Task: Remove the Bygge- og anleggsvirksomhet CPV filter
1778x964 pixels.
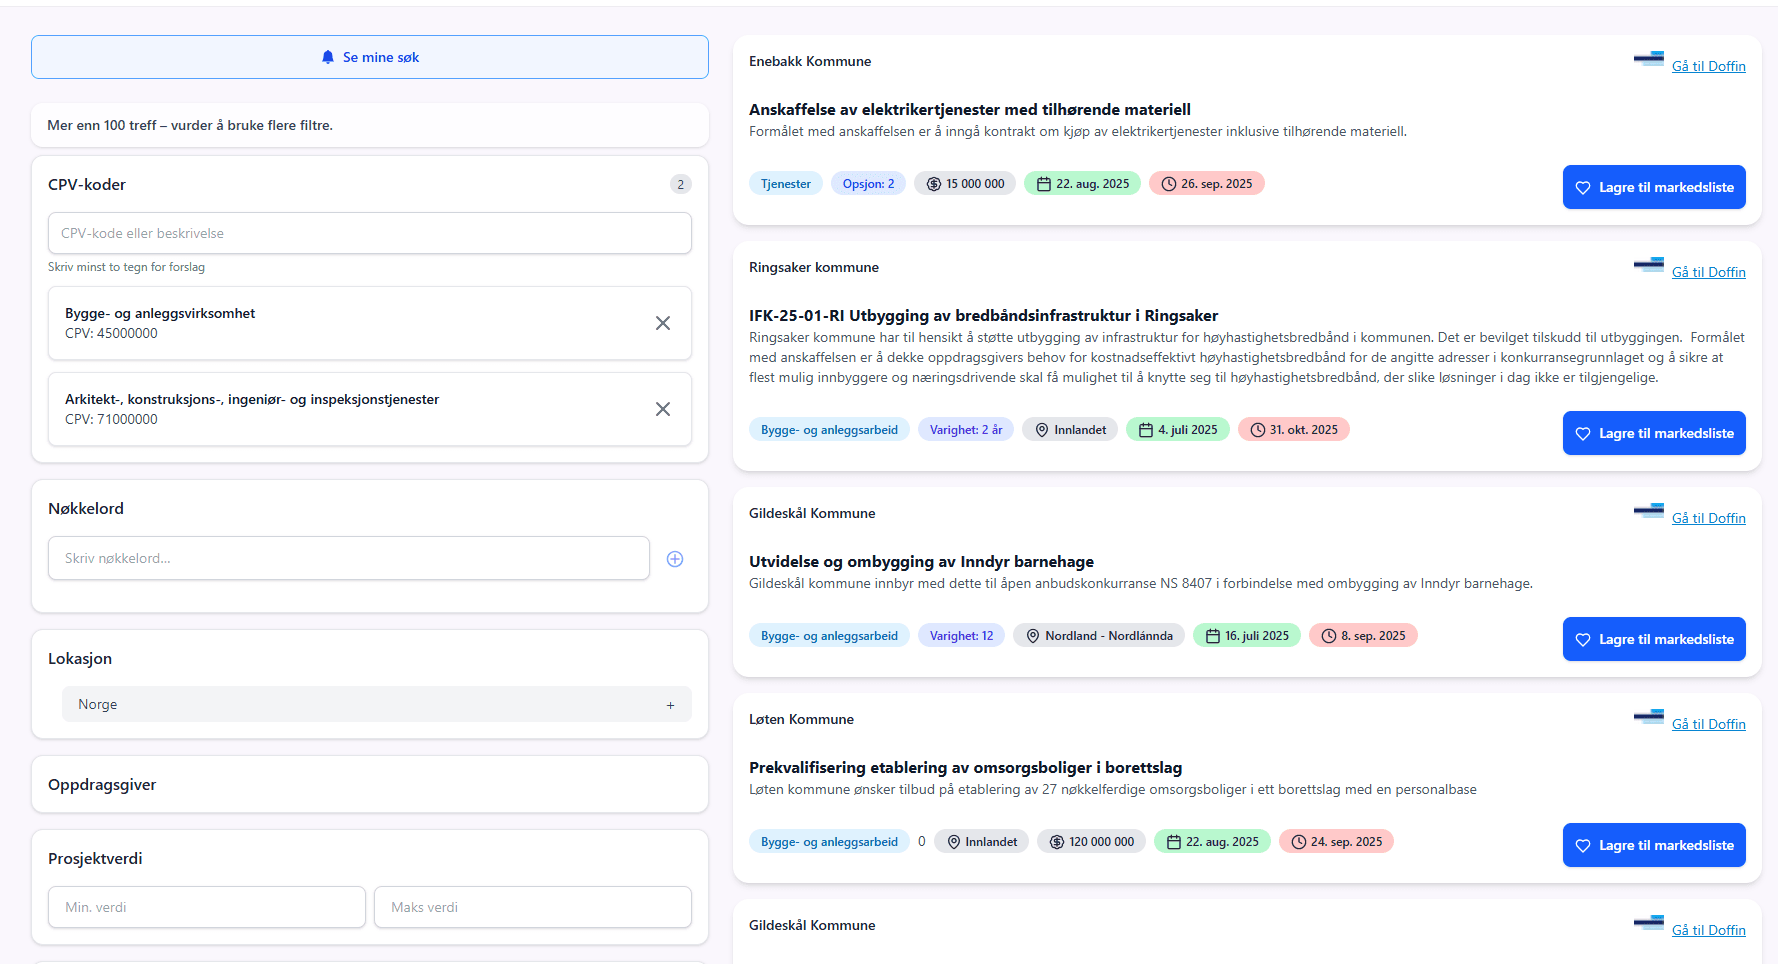Action: (662, 323)
